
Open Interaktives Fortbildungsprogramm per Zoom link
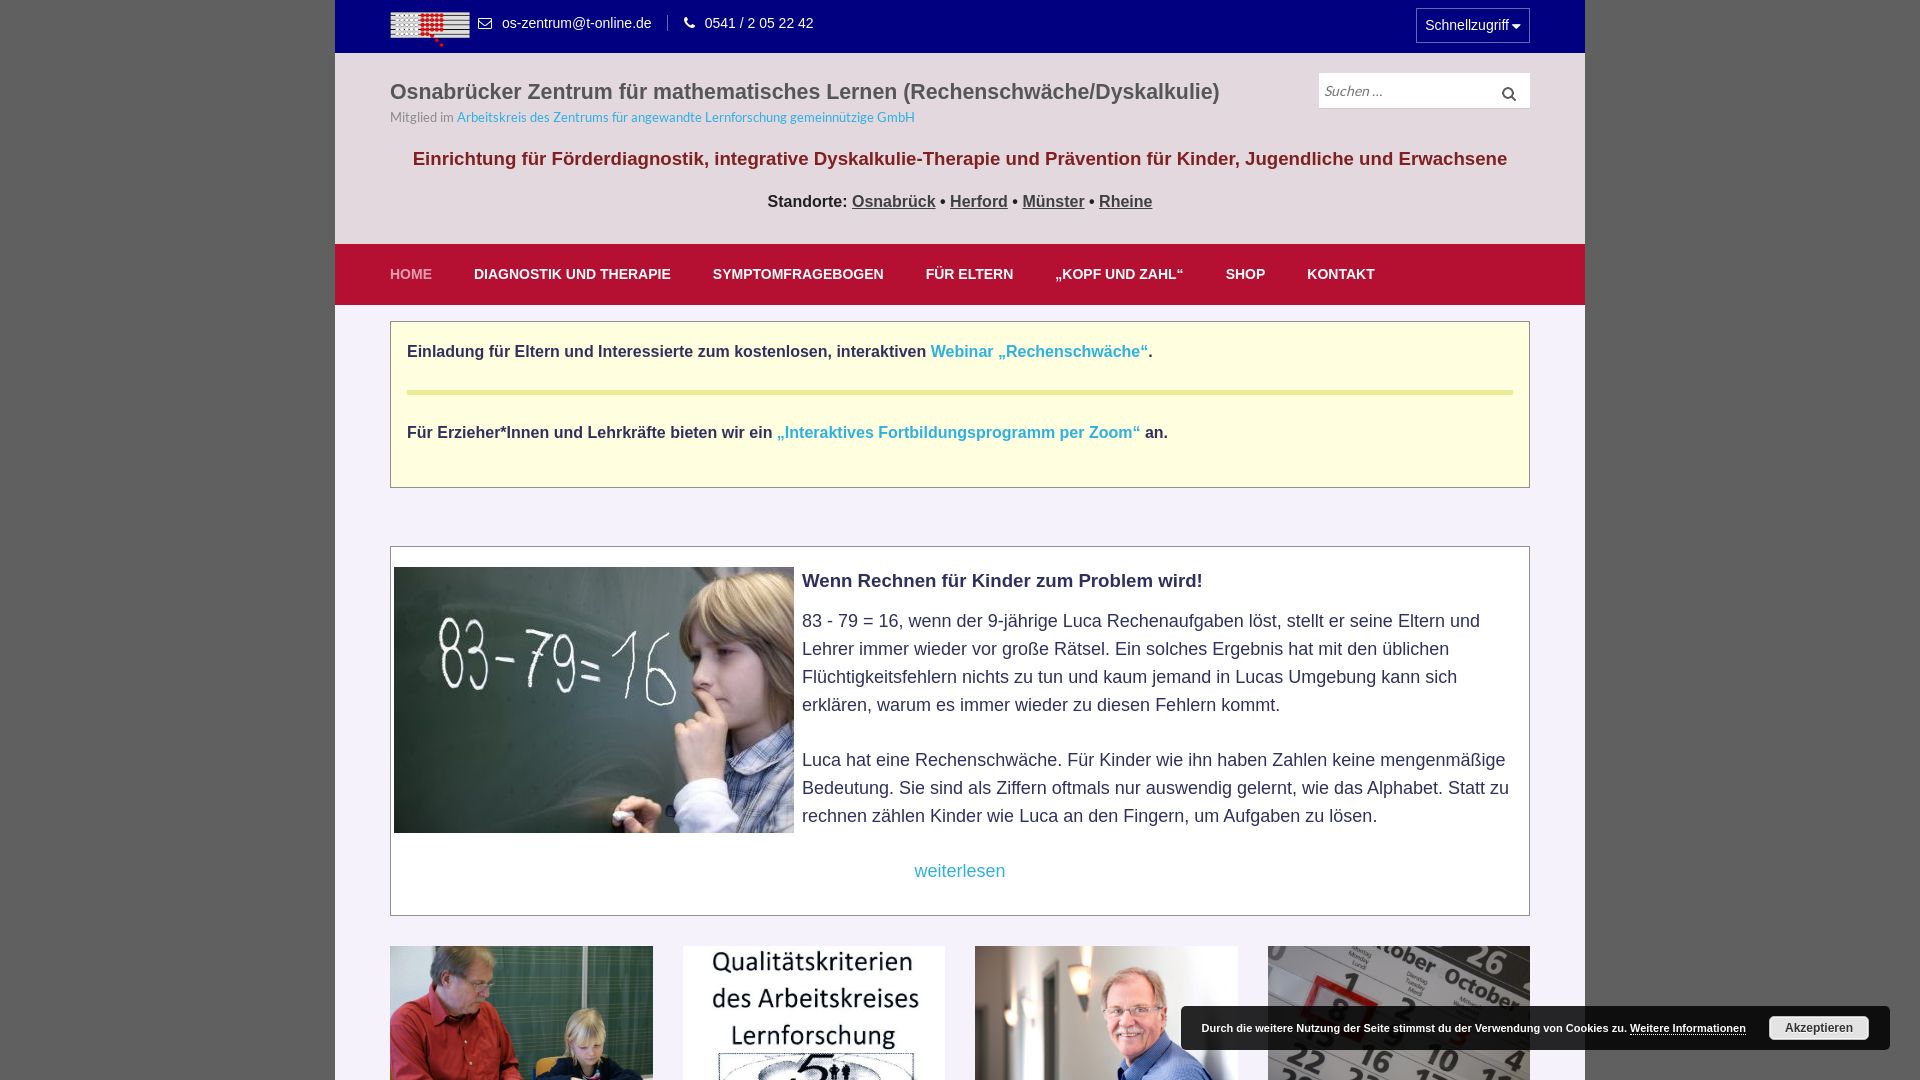coord(958,433)
